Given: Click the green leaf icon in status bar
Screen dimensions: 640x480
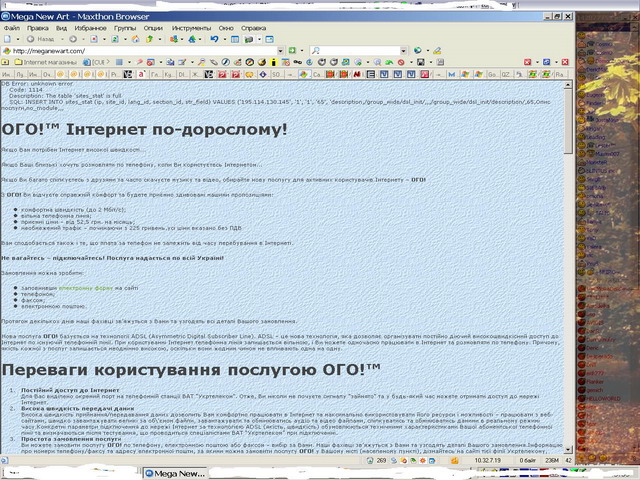Looking at the screenshot, I should coord(413,460).
